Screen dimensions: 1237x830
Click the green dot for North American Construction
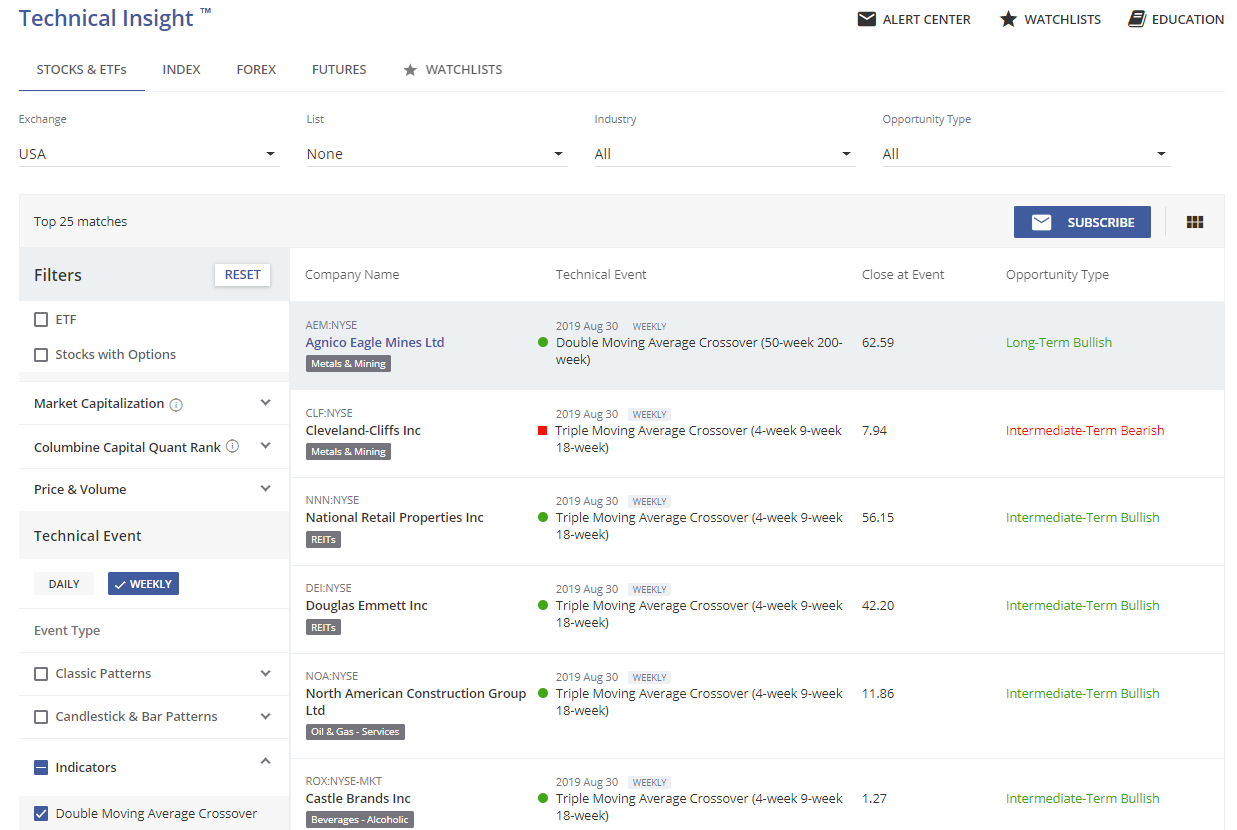543,693
